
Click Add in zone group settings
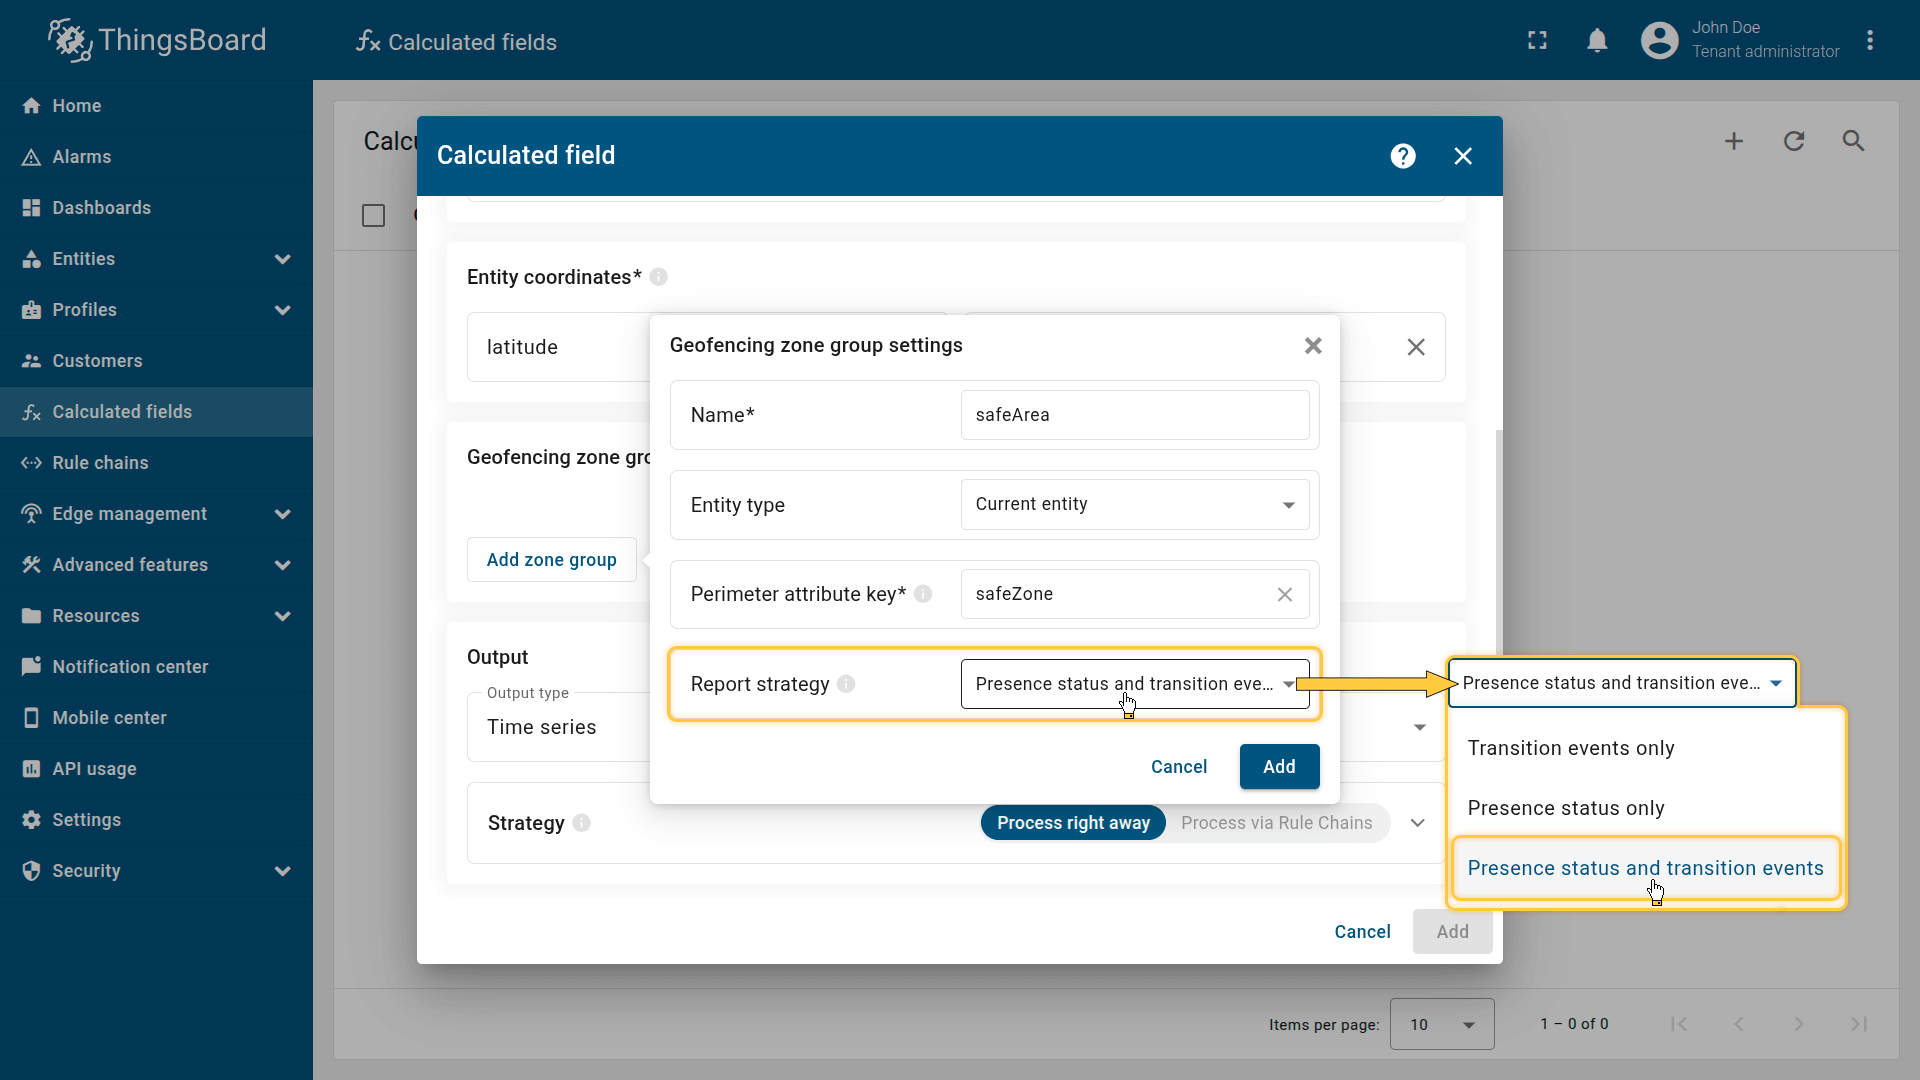[1278, 767]
